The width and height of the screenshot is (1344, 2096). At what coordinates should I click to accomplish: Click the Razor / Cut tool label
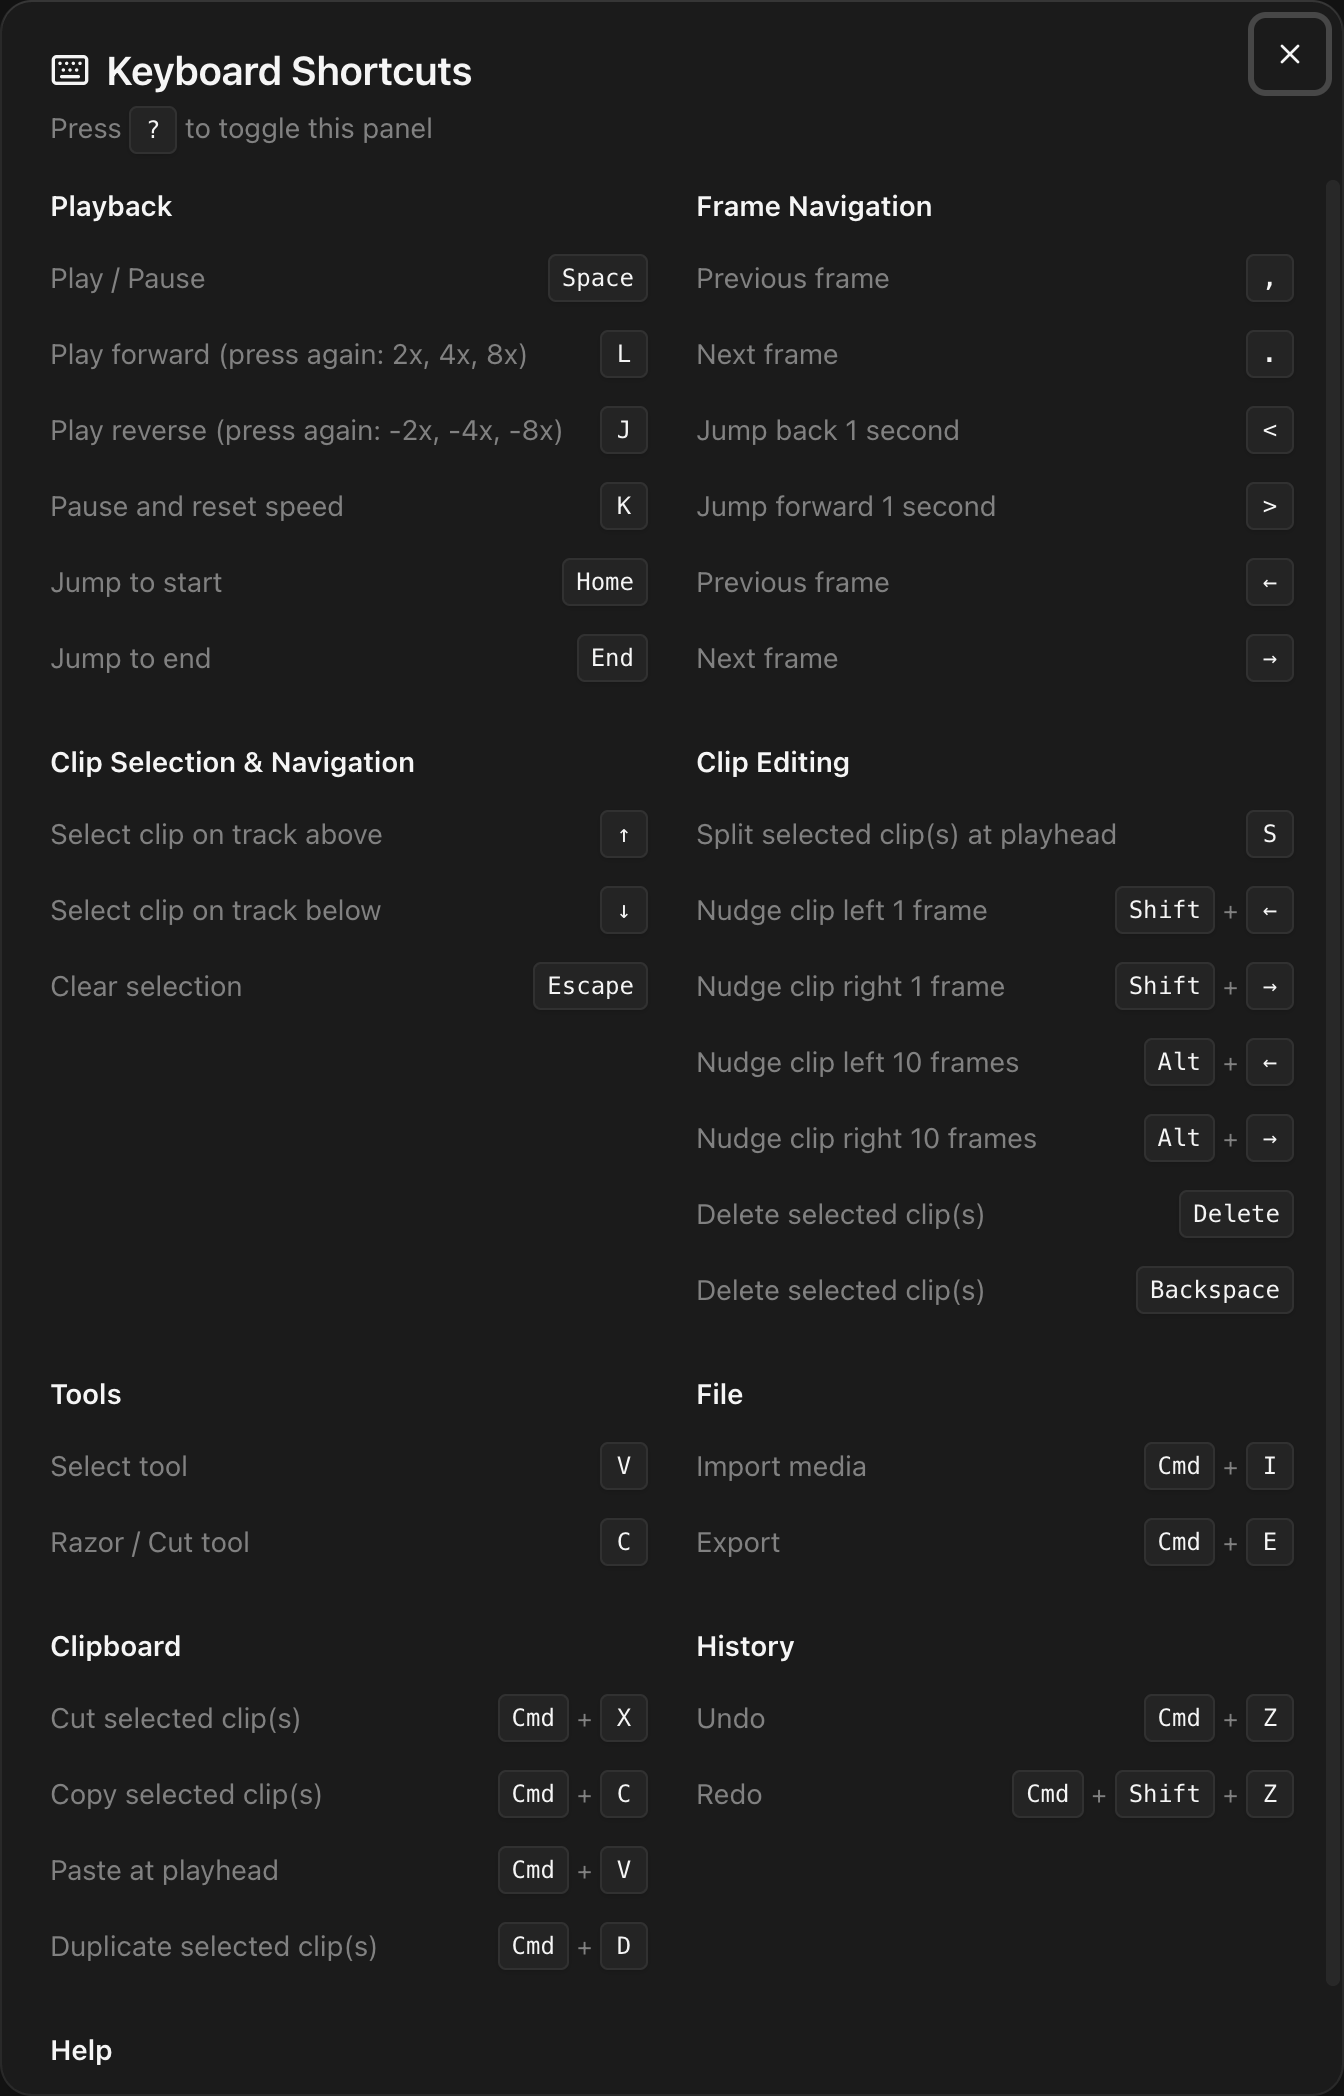tap(150, 1542)
